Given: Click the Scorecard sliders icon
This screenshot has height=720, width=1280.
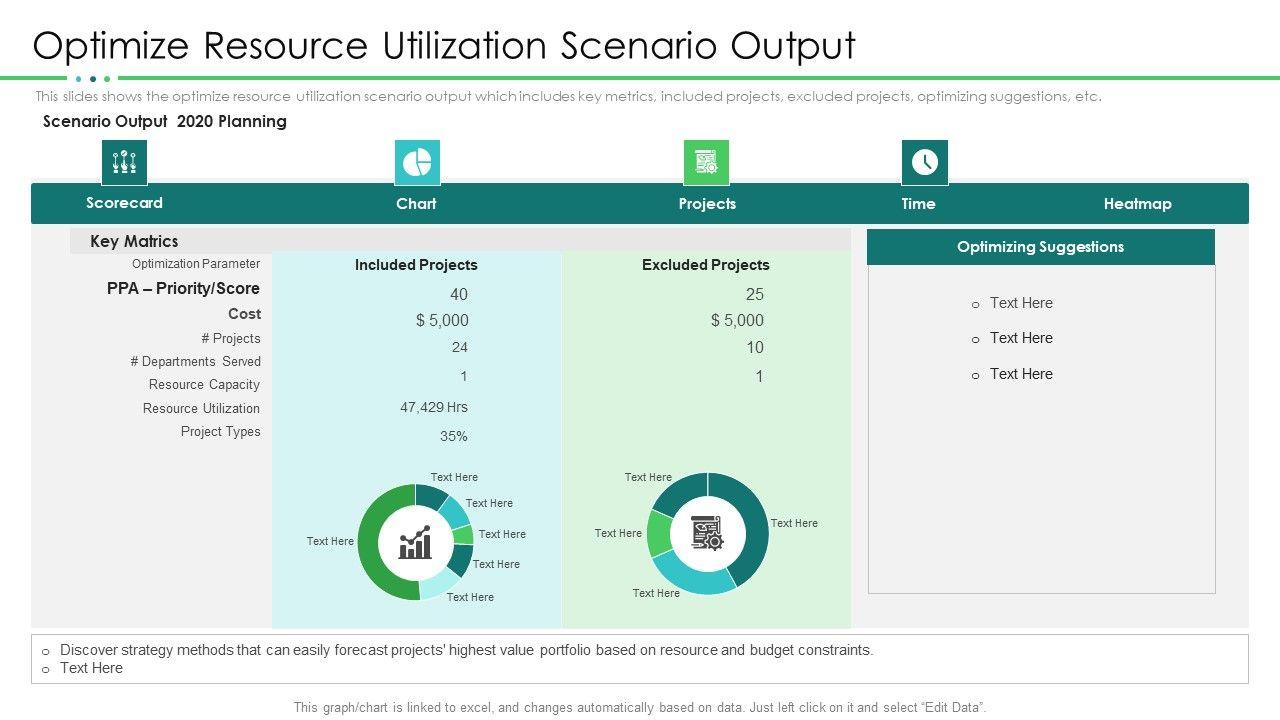Looking at the screenshot, I should (124, 162).
